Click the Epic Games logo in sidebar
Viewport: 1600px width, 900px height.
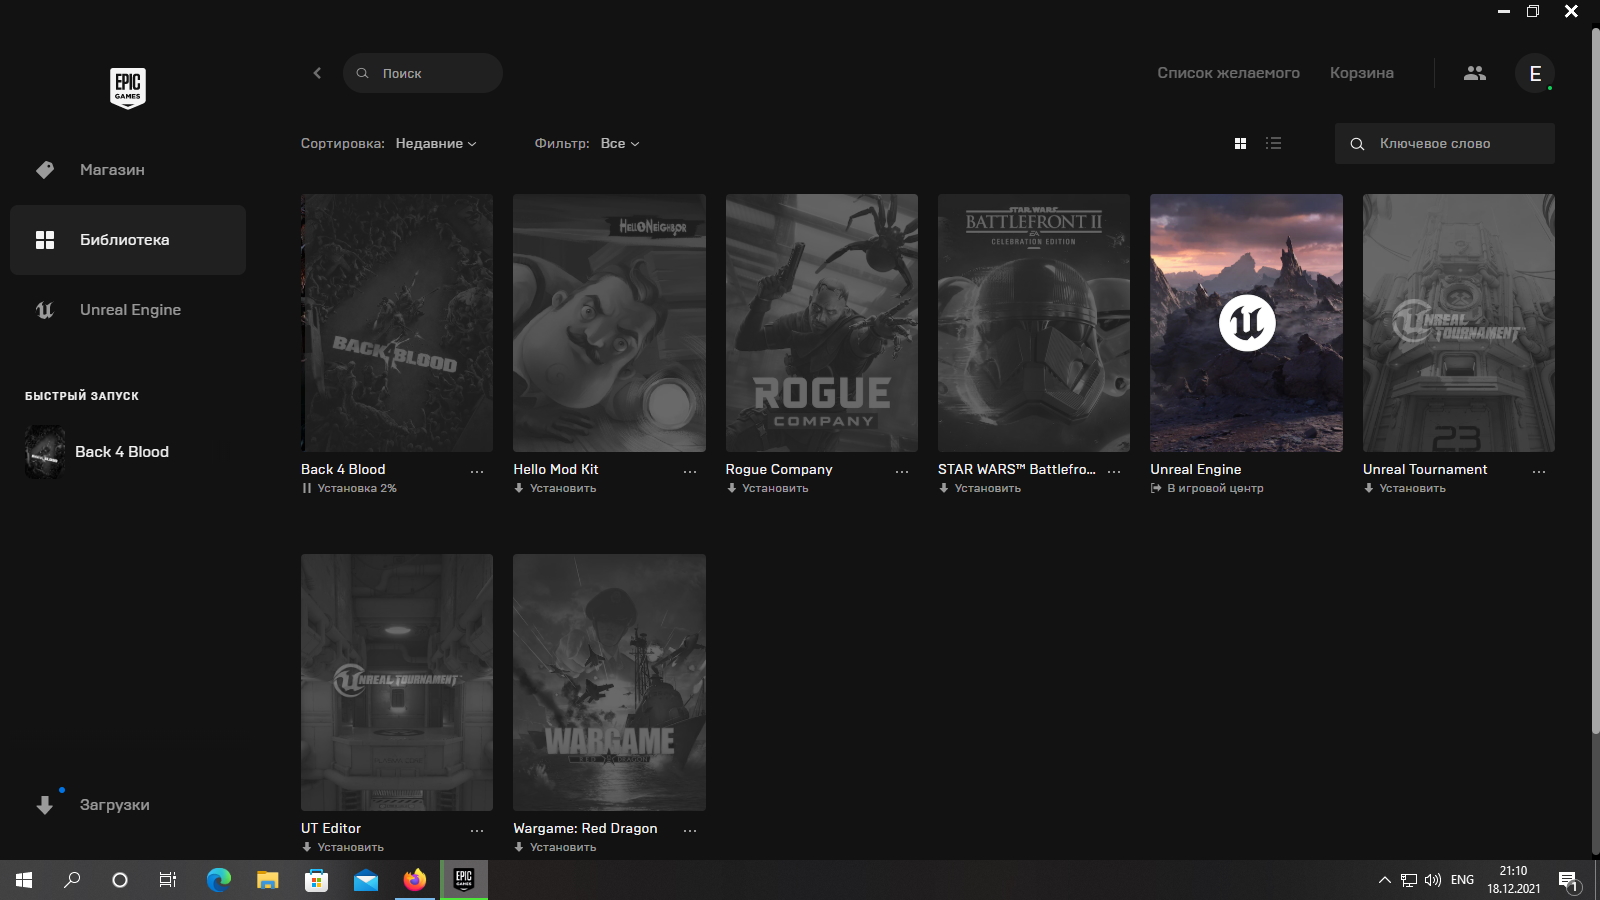point(128,88)
